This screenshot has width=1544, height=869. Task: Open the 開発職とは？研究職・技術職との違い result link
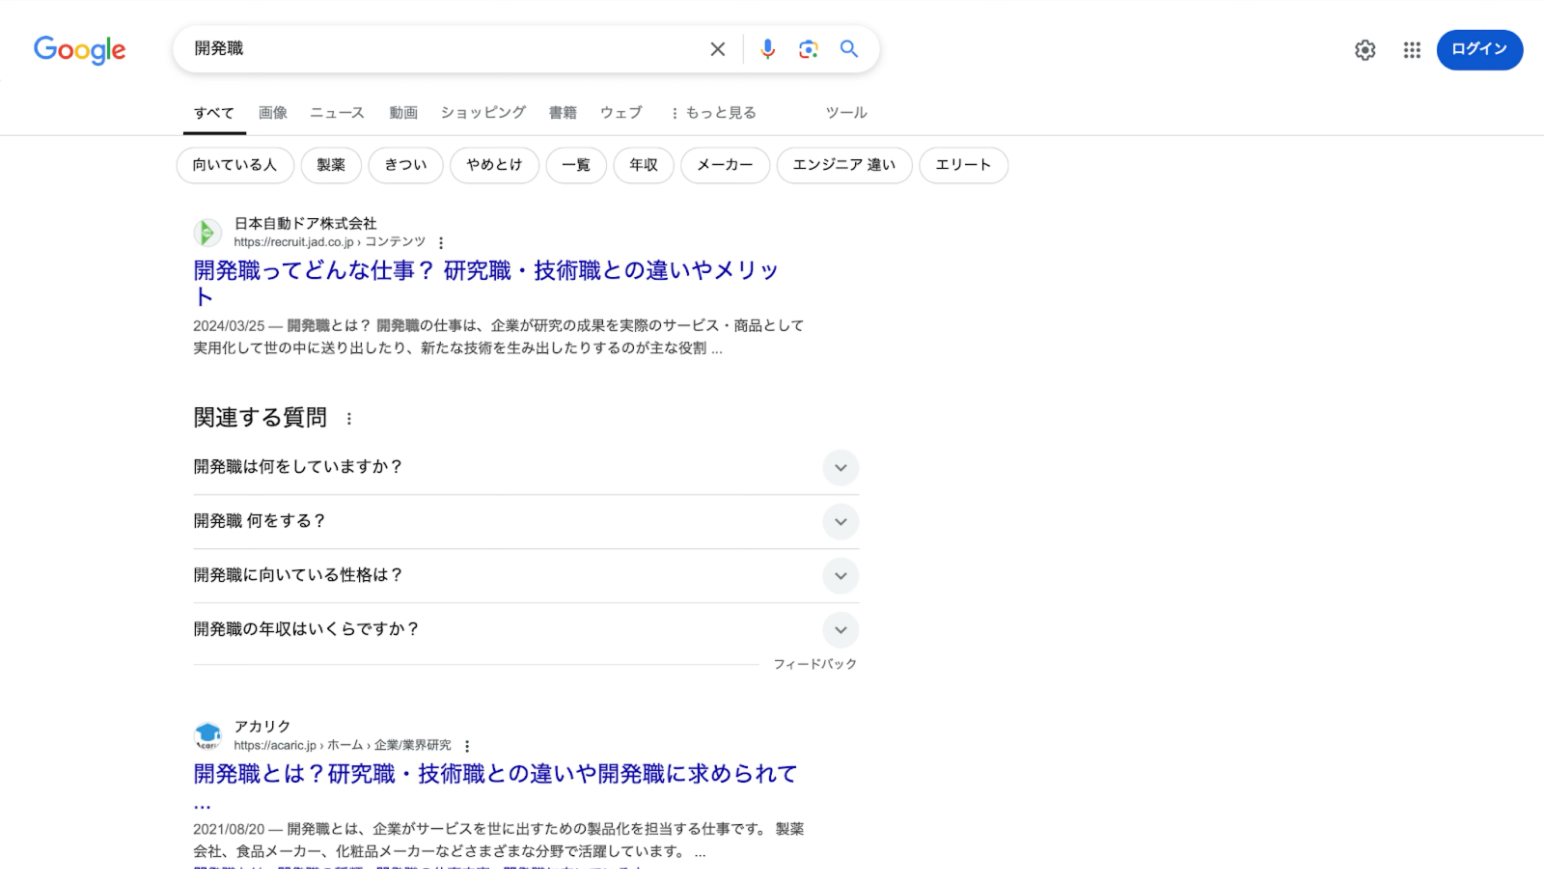click(495, 786)
